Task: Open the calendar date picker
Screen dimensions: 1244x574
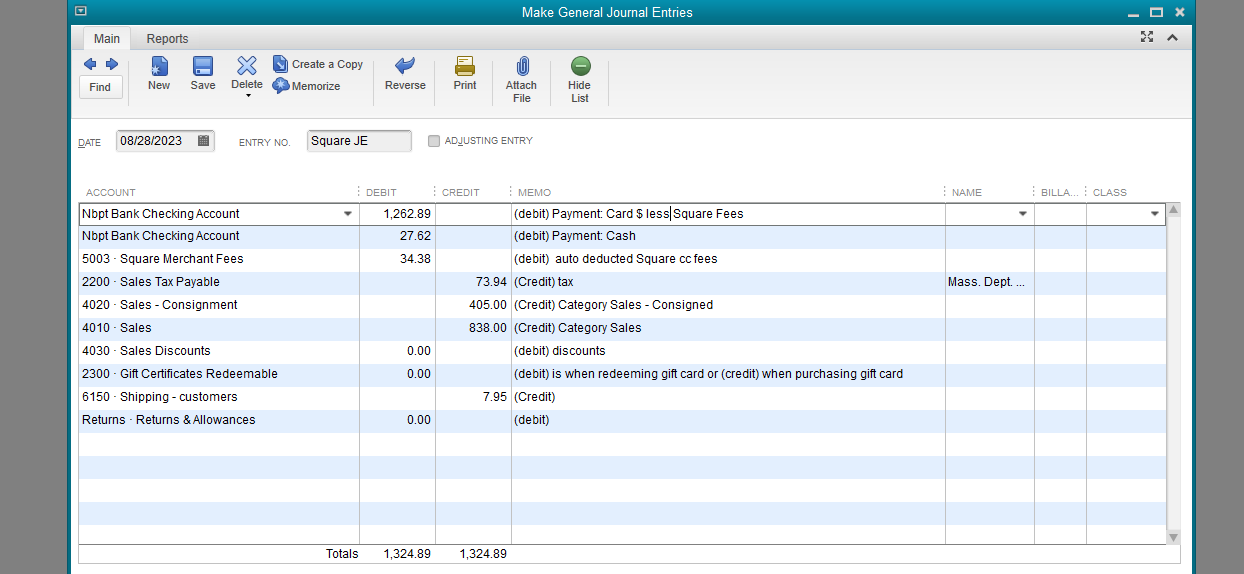Action: coord(204,141)
